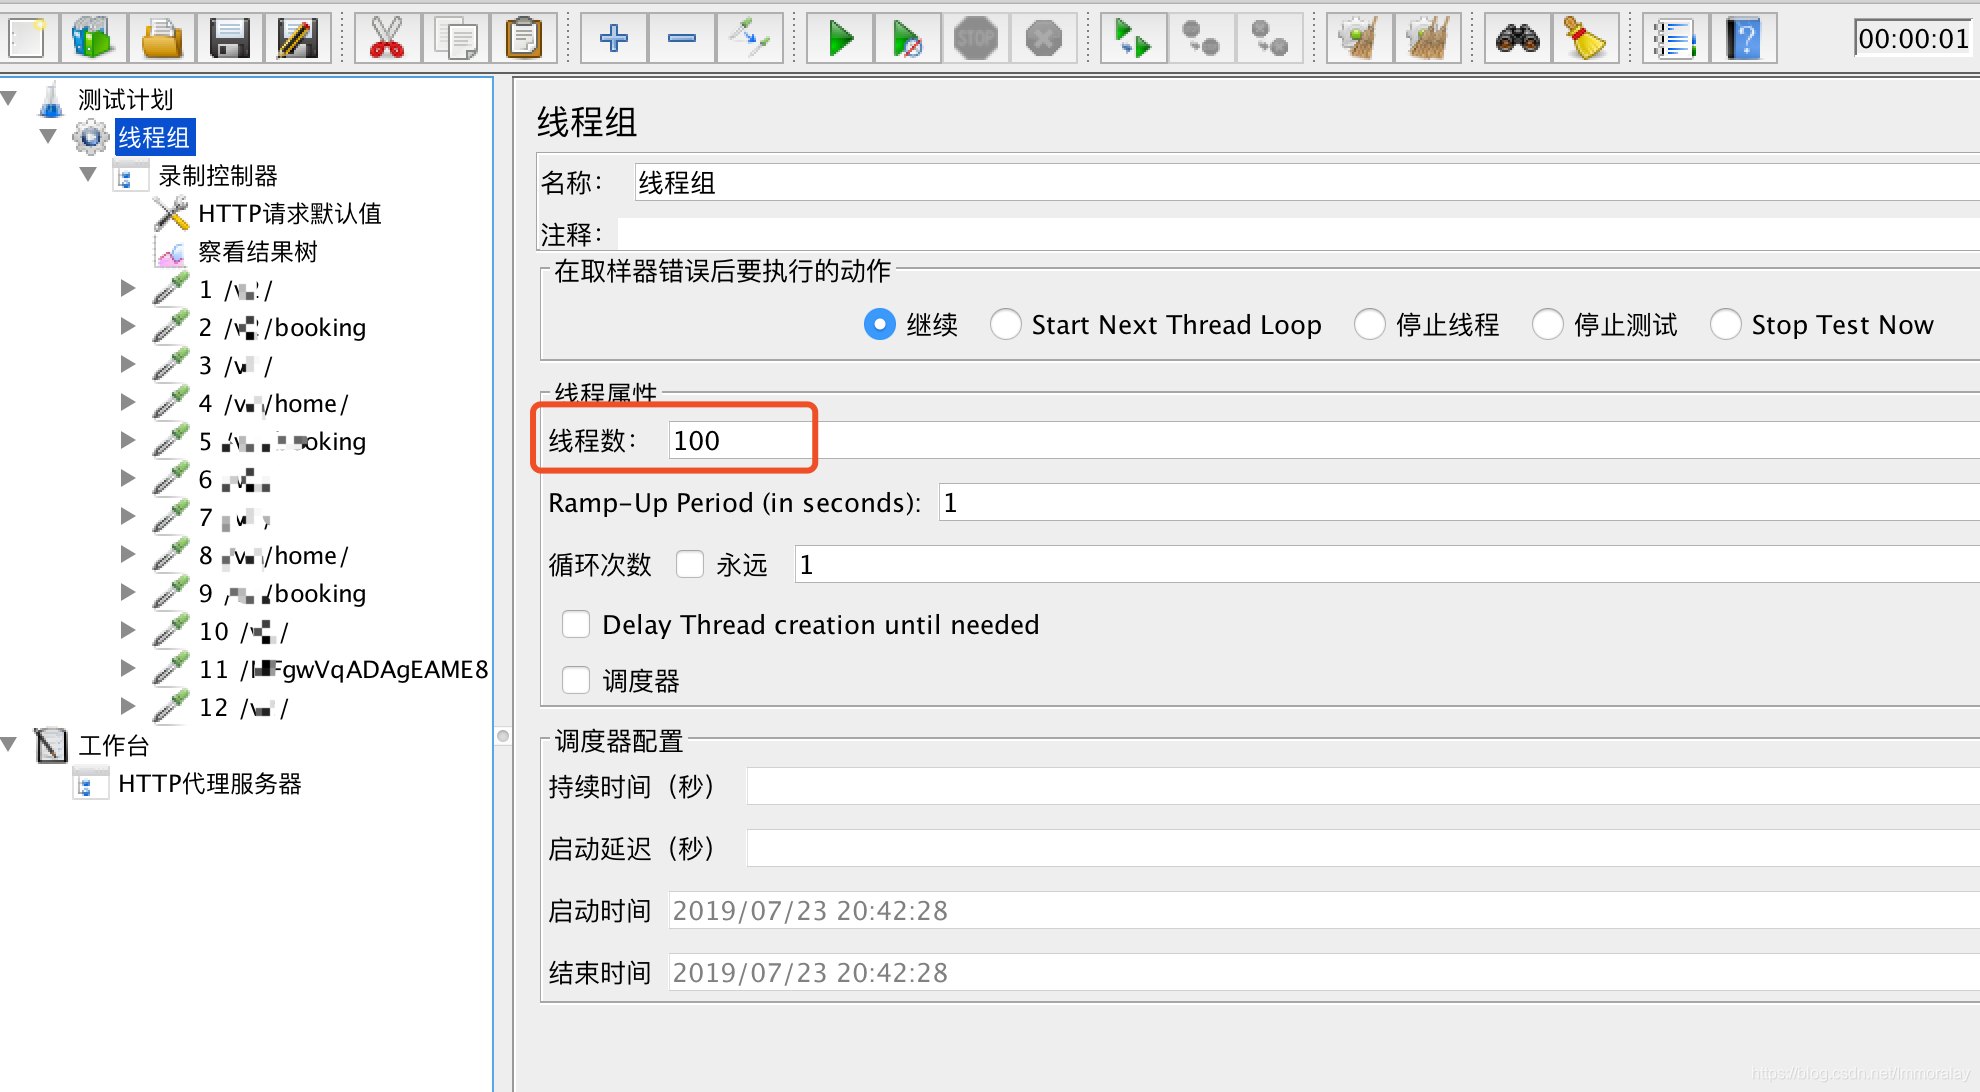This screenshot has width=1980, height=1092.
Task: Click the Cut scissors toolbar icon
Action: [x=387, y=39]
